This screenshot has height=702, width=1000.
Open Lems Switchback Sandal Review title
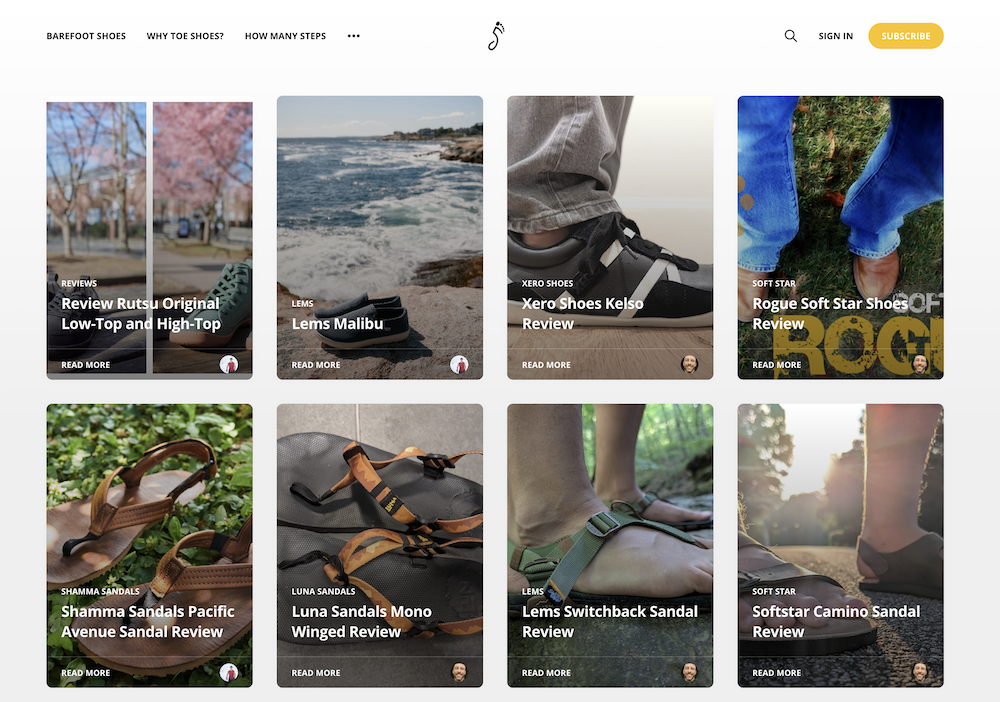[x=610, y=621]
